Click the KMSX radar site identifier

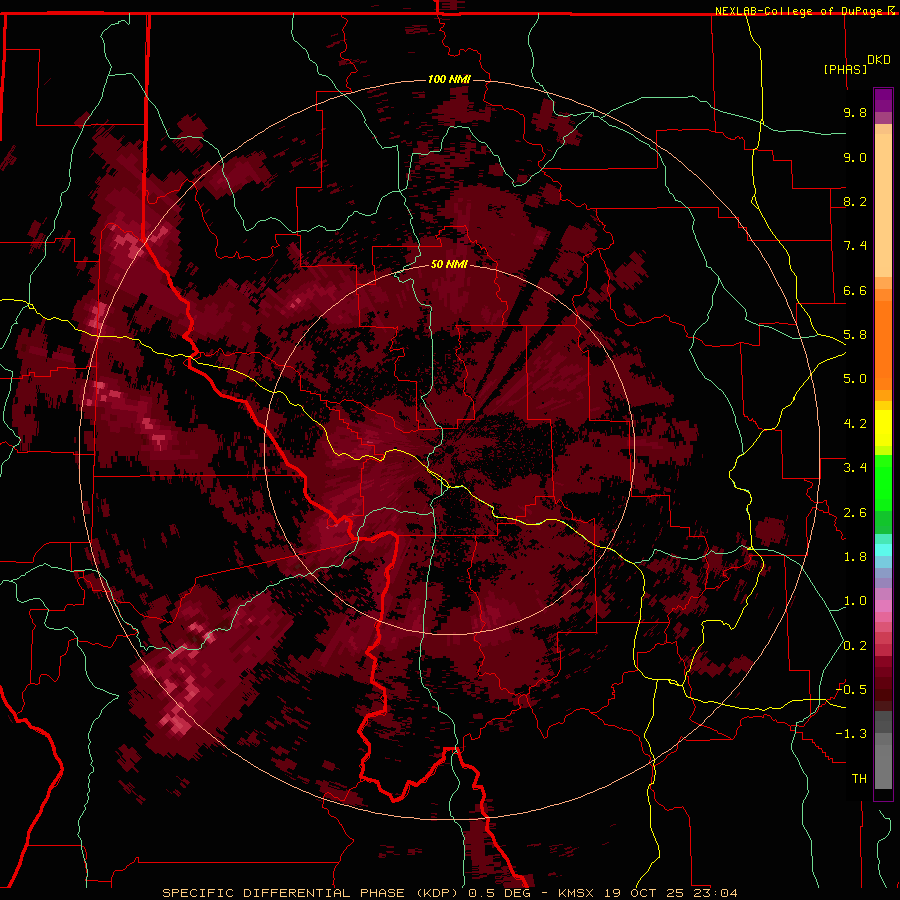(x=576, y=893)
